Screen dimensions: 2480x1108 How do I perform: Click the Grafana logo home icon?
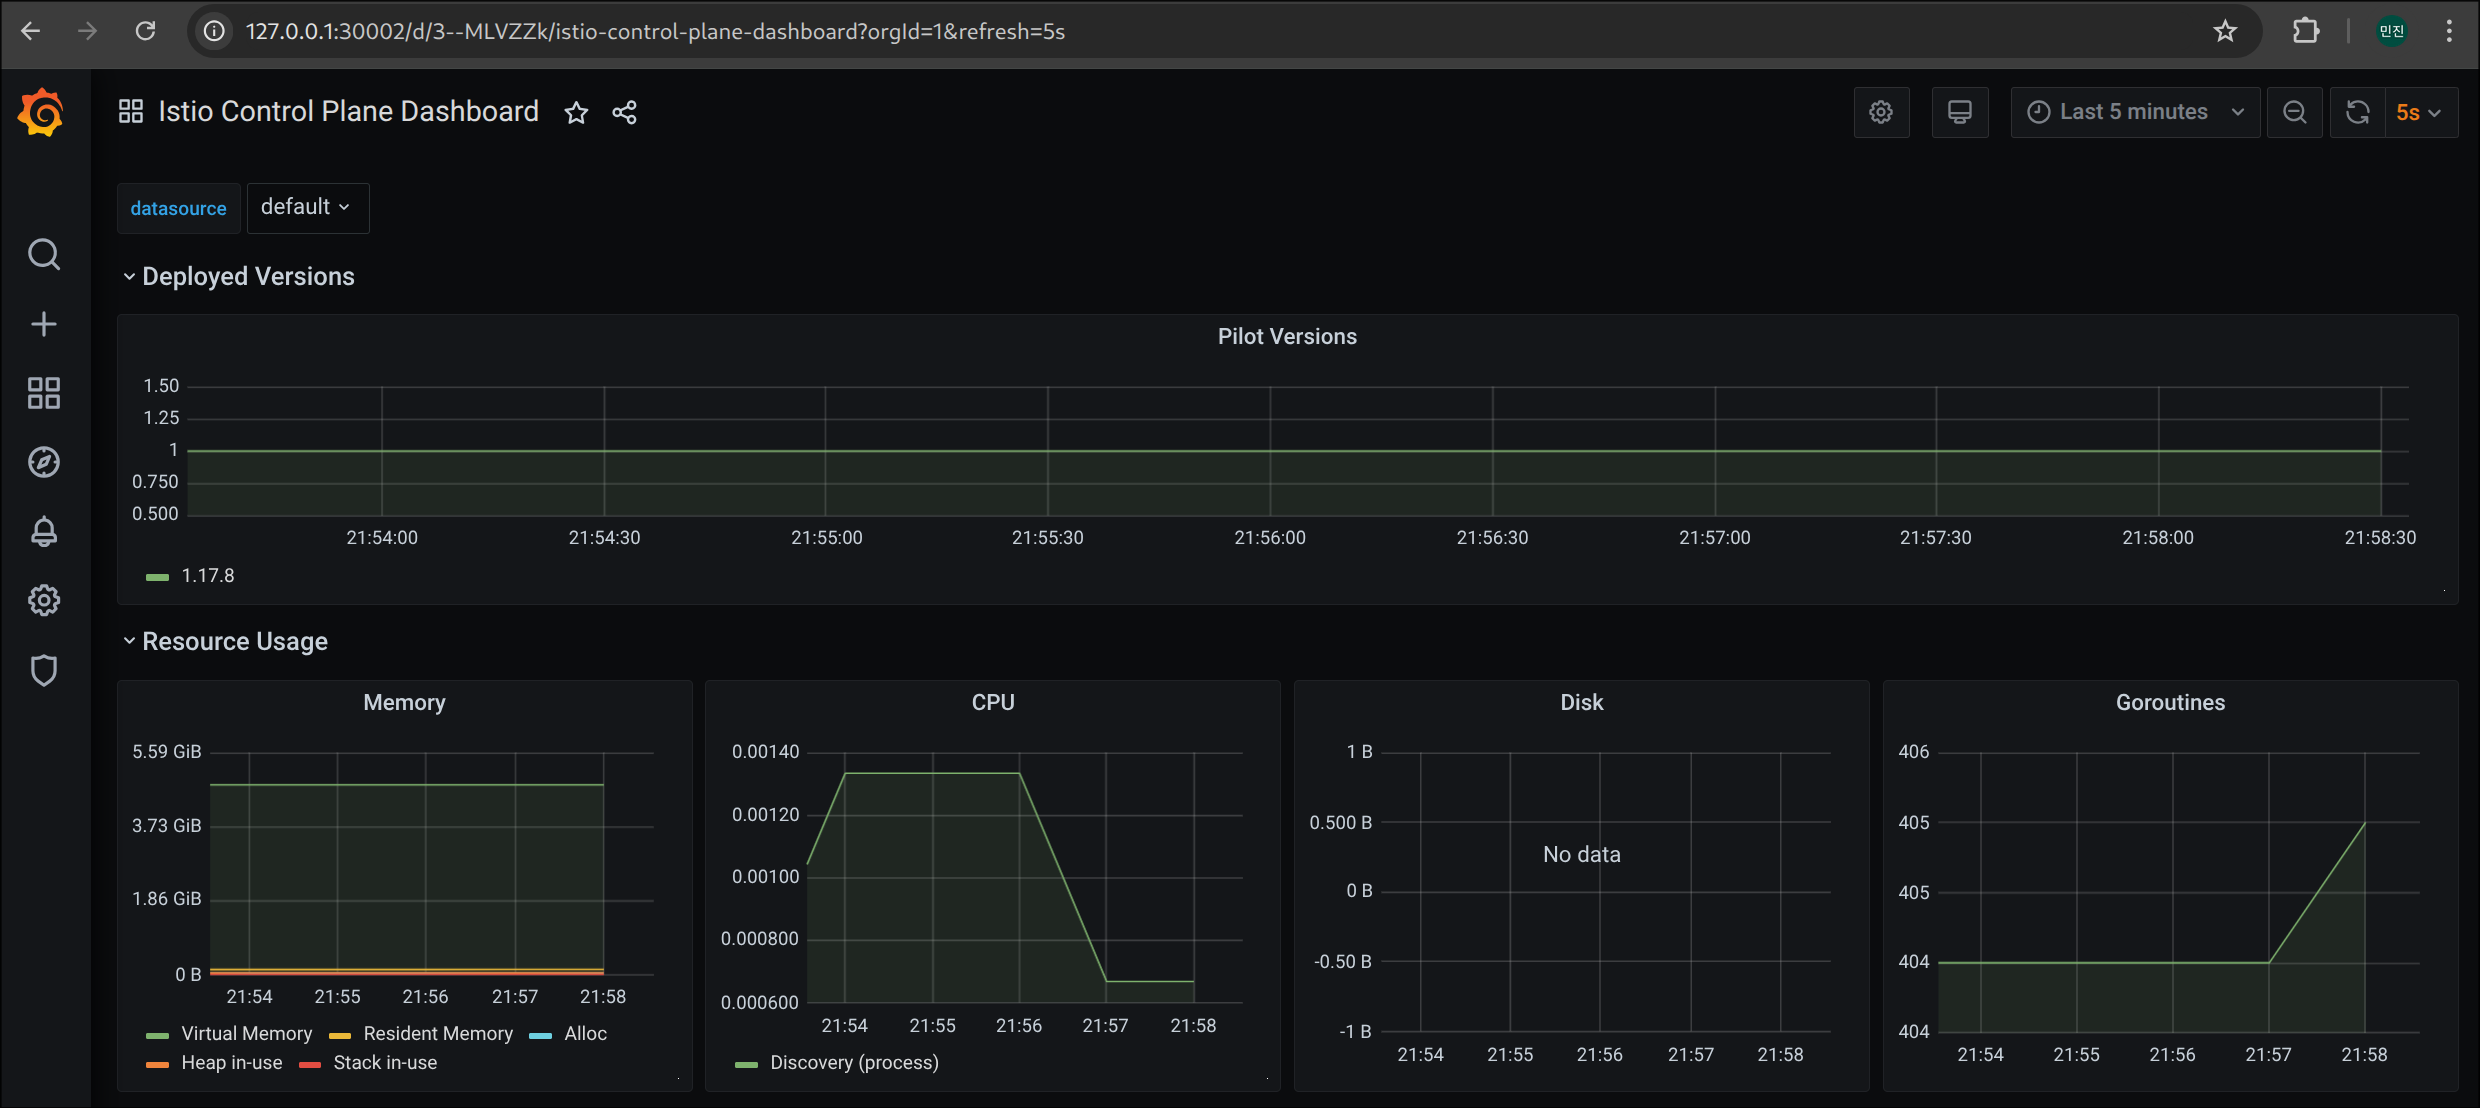tap(42, 112)
